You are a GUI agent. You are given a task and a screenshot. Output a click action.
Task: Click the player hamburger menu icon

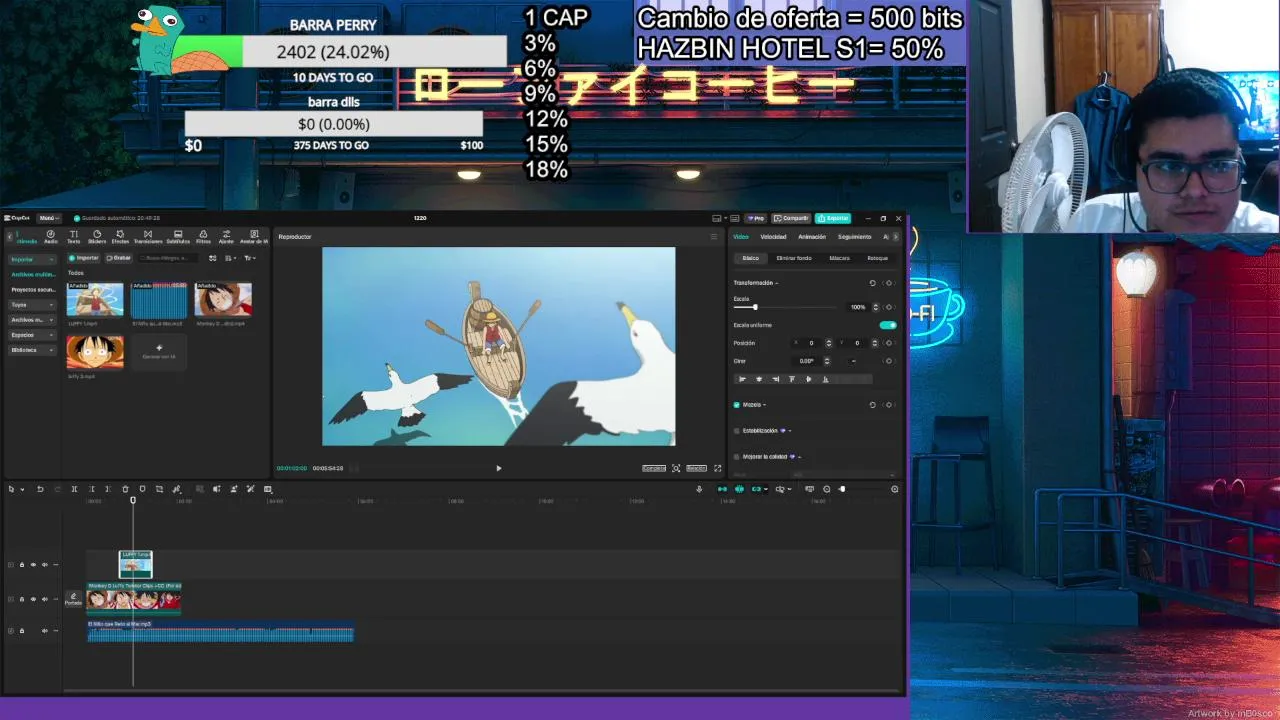pos(713,237)
